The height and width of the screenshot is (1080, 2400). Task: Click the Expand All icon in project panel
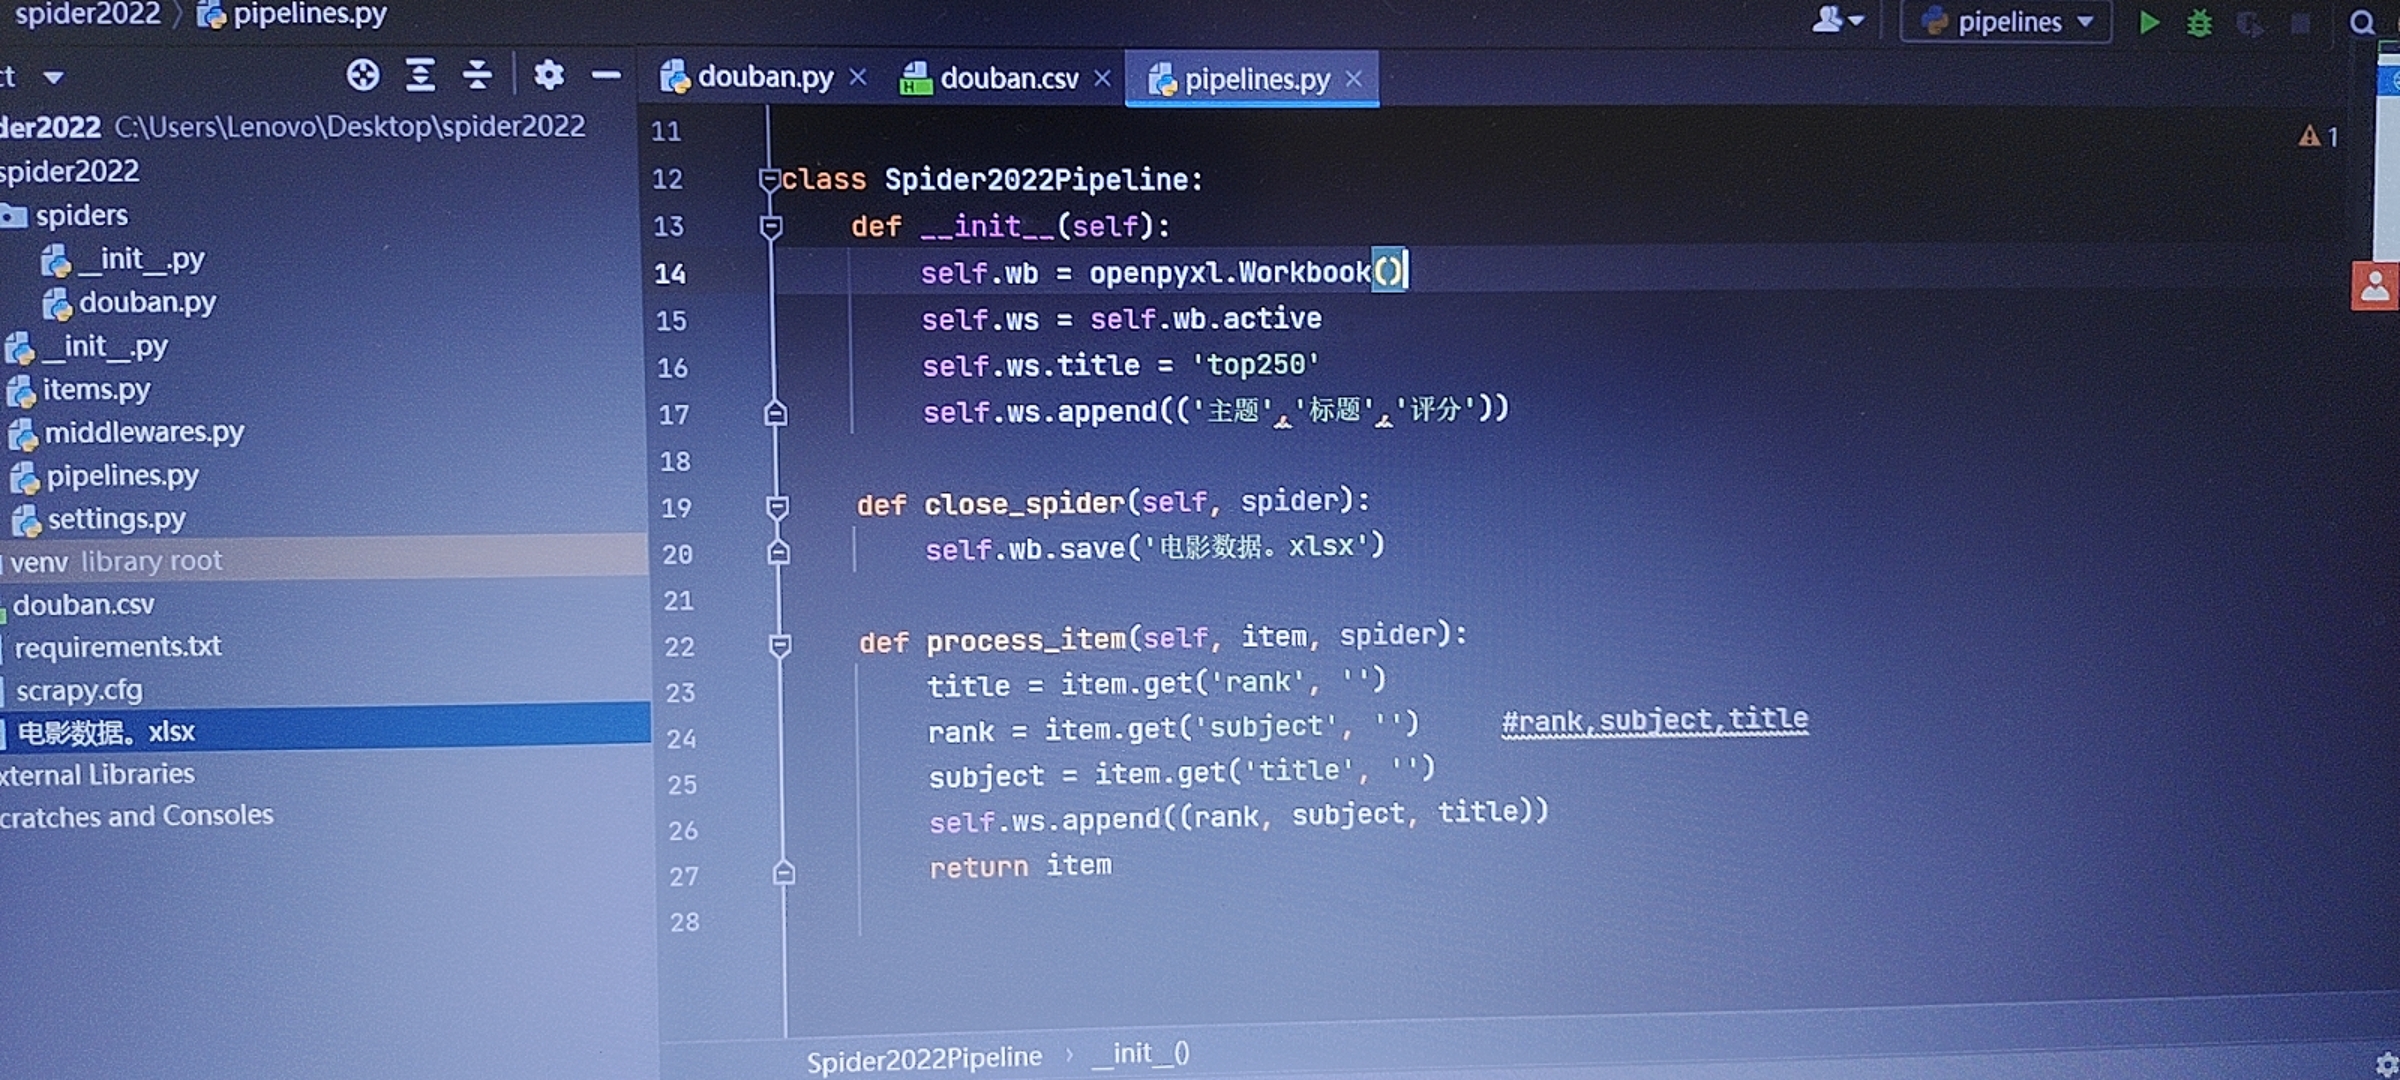point(420,75)
